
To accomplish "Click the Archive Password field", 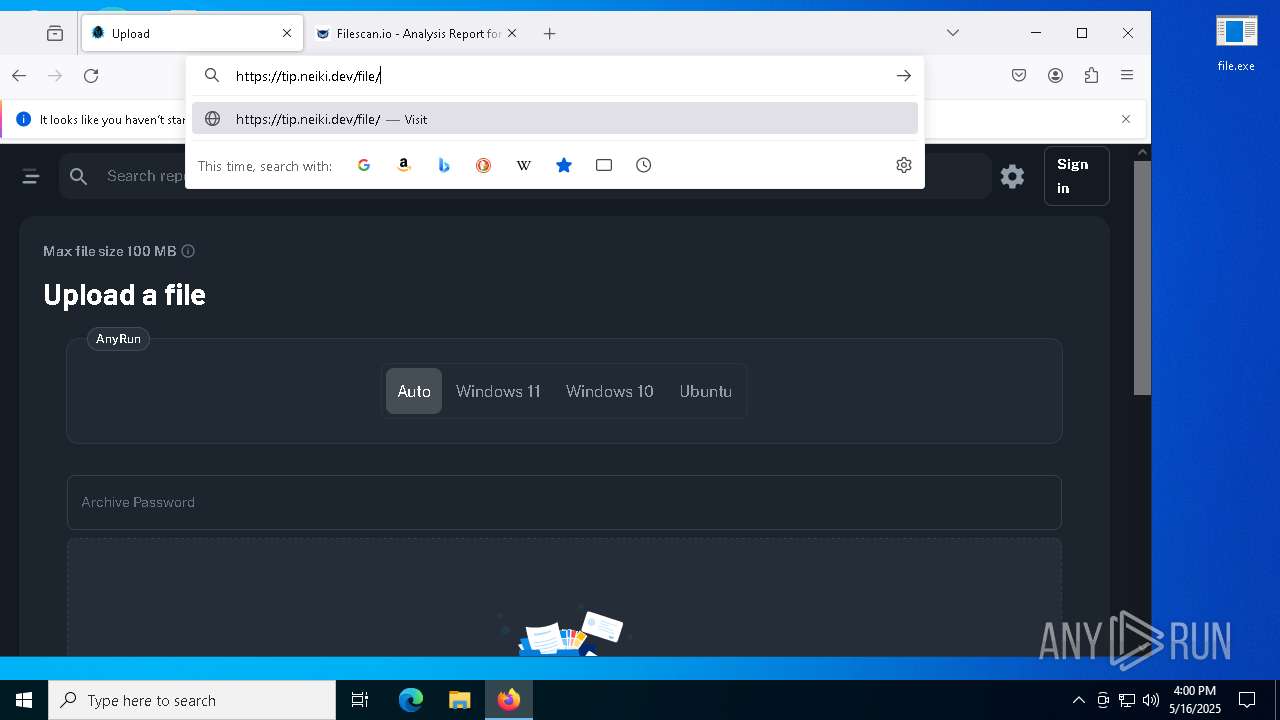I will pos(564,502).
